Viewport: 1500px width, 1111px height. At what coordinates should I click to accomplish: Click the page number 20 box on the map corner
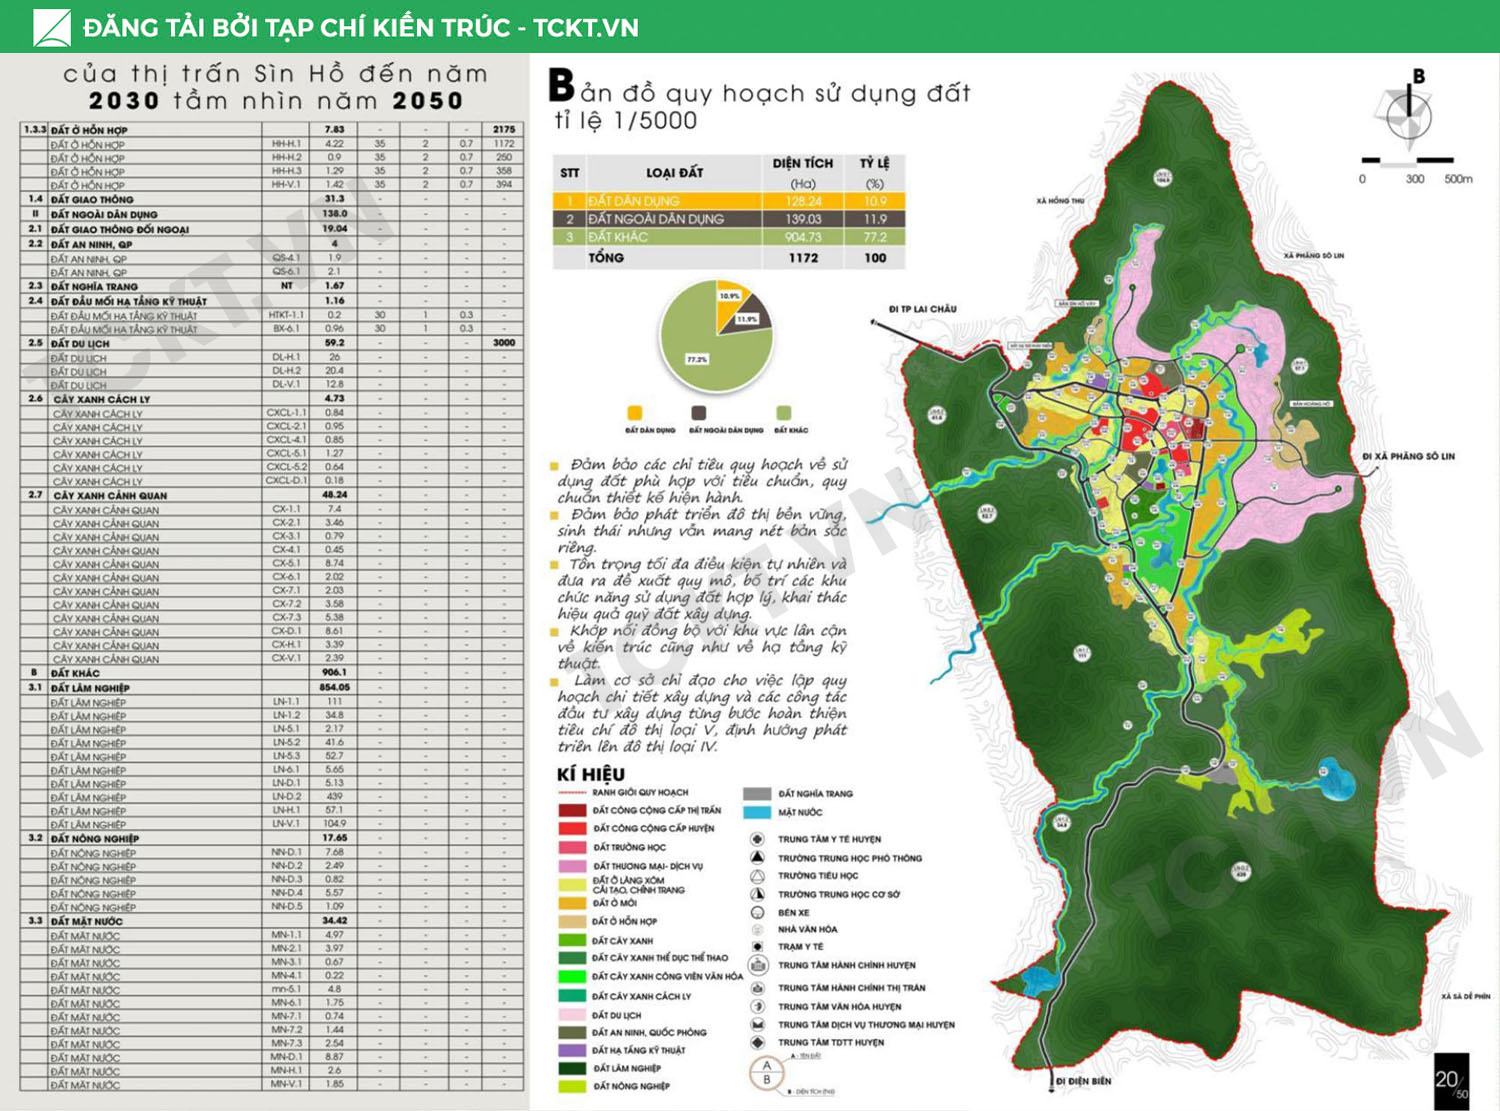1452,1081
